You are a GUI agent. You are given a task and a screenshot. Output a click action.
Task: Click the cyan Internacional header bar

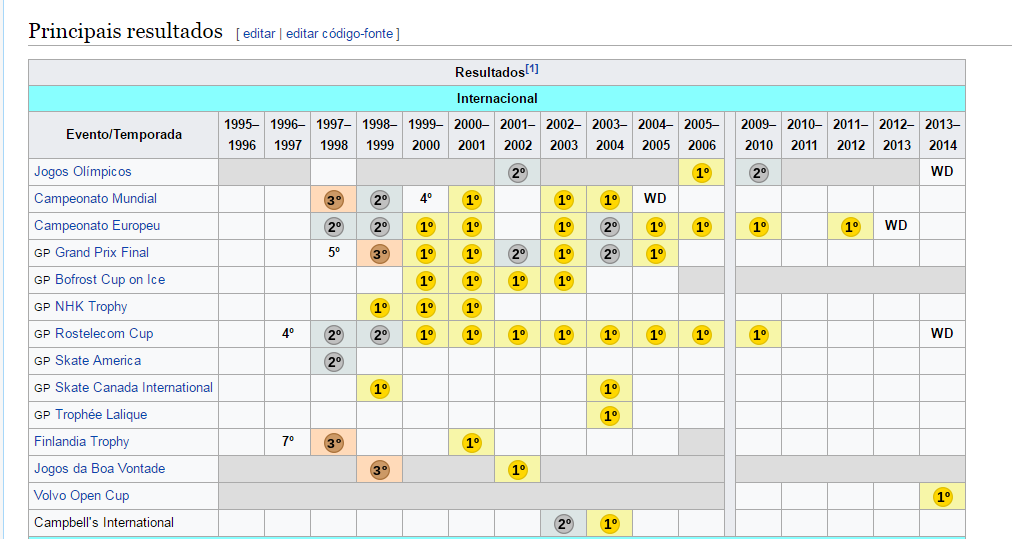[497, 98]
